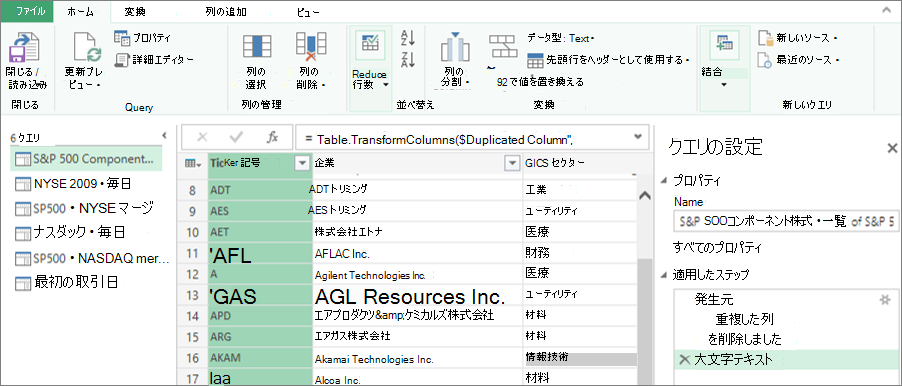Click Use First Row as Headers (先頭行をヘッダーとして使用する)
The width and height of the screenshot is (902, 386).
click(608, 60)
